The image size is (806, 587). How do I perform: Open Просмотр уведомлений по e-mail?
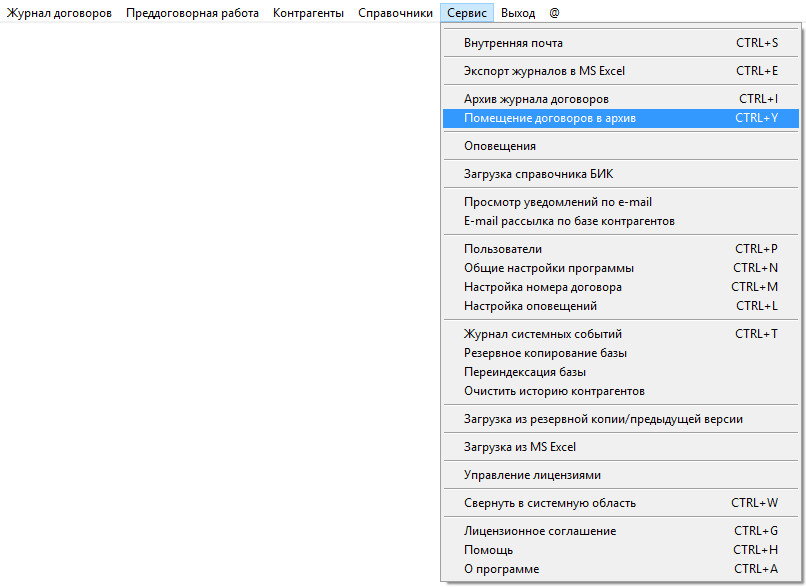[x=557, y=202]
